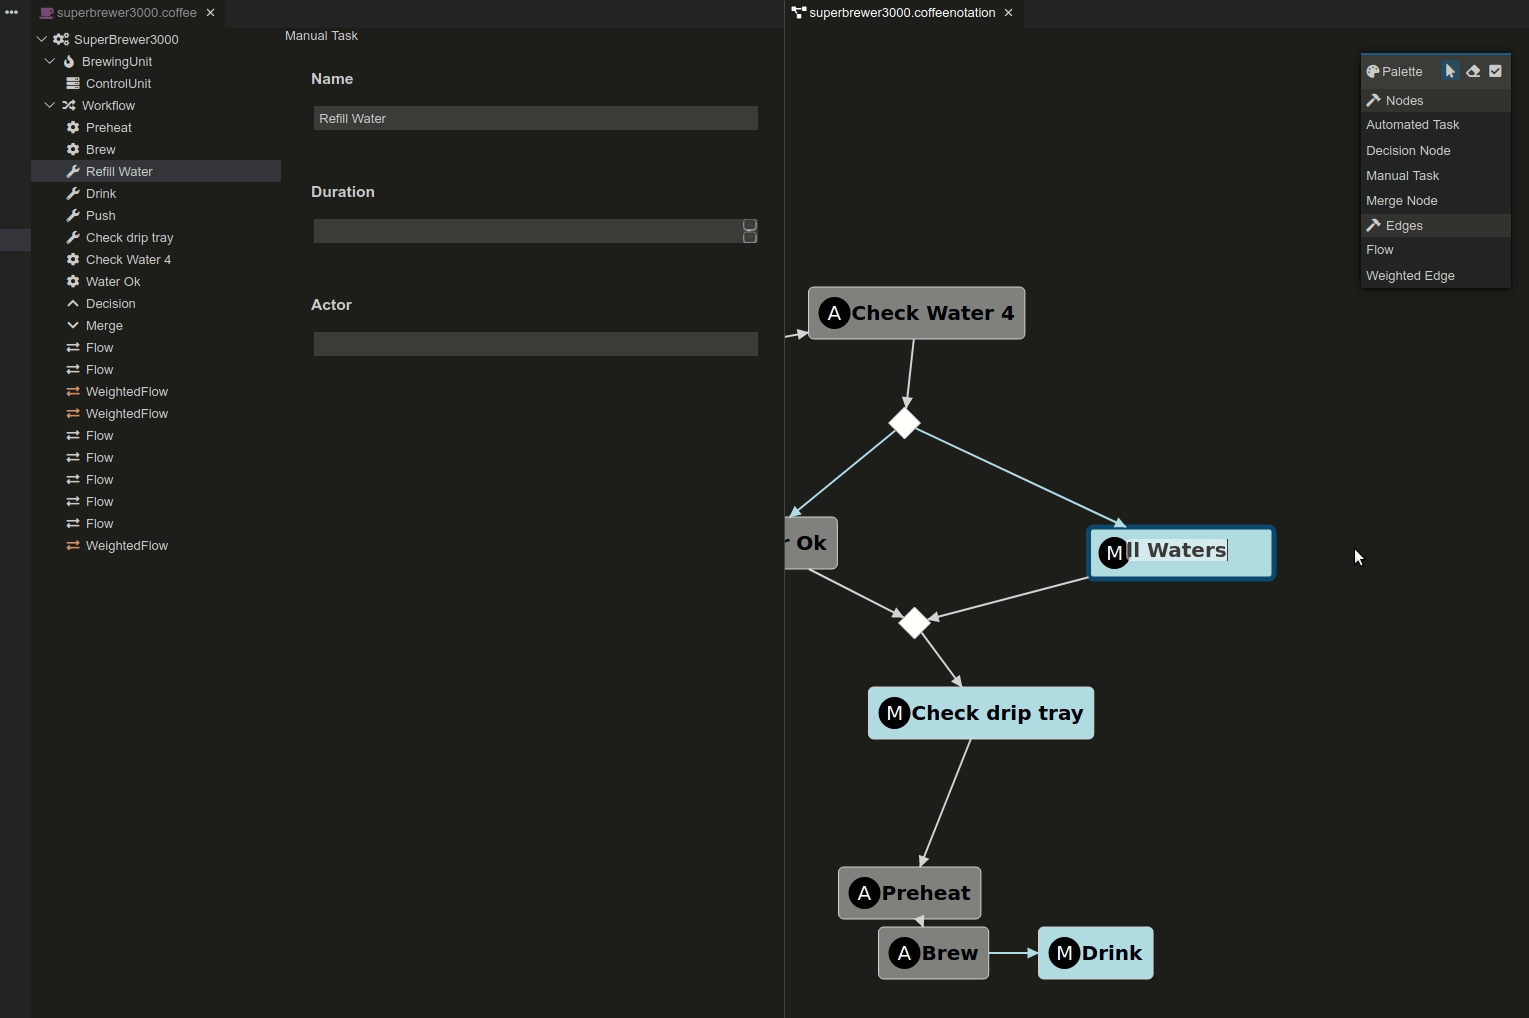Image resolution: width=1529 pixels, height=1018 pixels.
Task: Click inside the Name text field
Action: pos(535,118)
